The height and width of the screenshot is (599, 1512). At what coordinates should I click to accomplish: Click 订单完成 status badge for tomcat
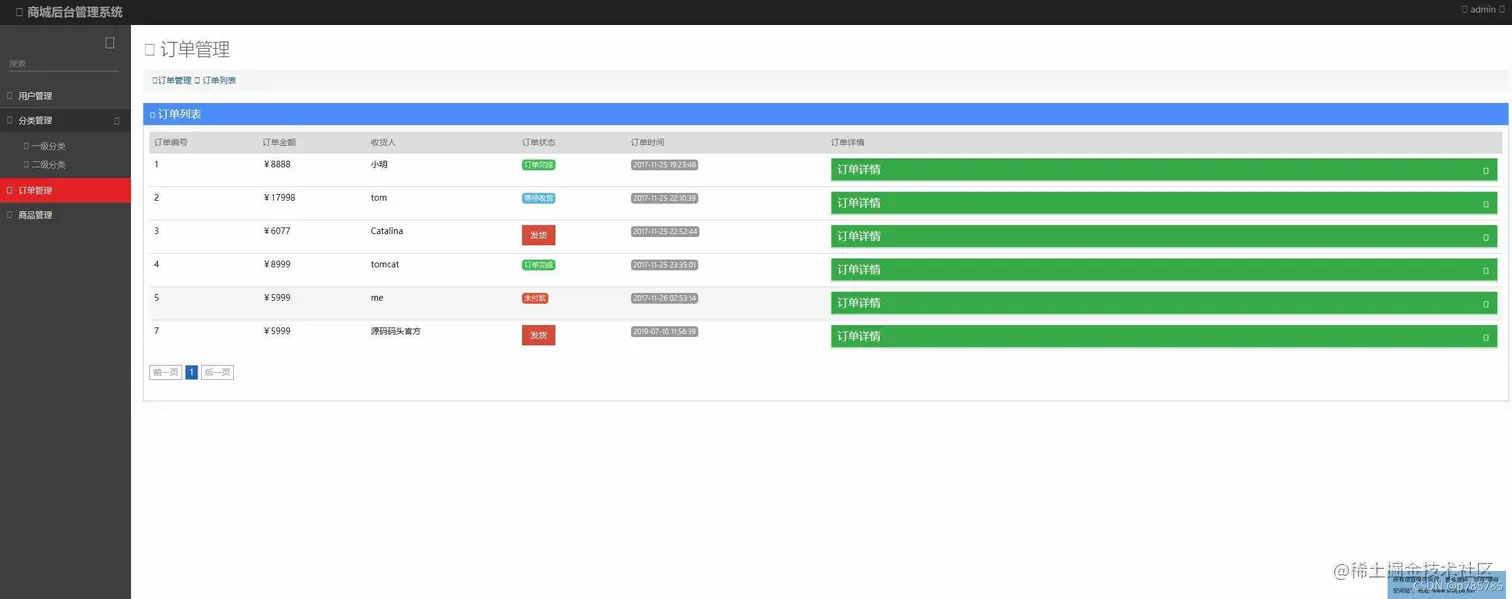[538, 265]
